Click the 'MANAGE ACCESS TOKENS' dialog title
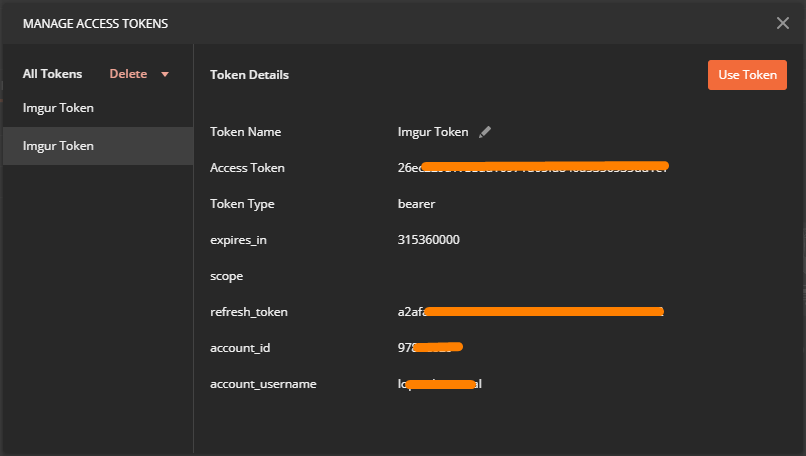 click(x=96, y=24)
